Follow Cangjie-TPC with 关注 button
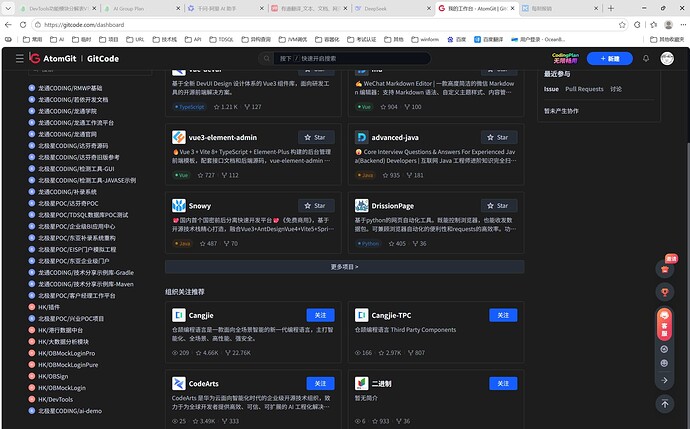The image size is (690, 429). pyautogui.click(x=503, y=315)
